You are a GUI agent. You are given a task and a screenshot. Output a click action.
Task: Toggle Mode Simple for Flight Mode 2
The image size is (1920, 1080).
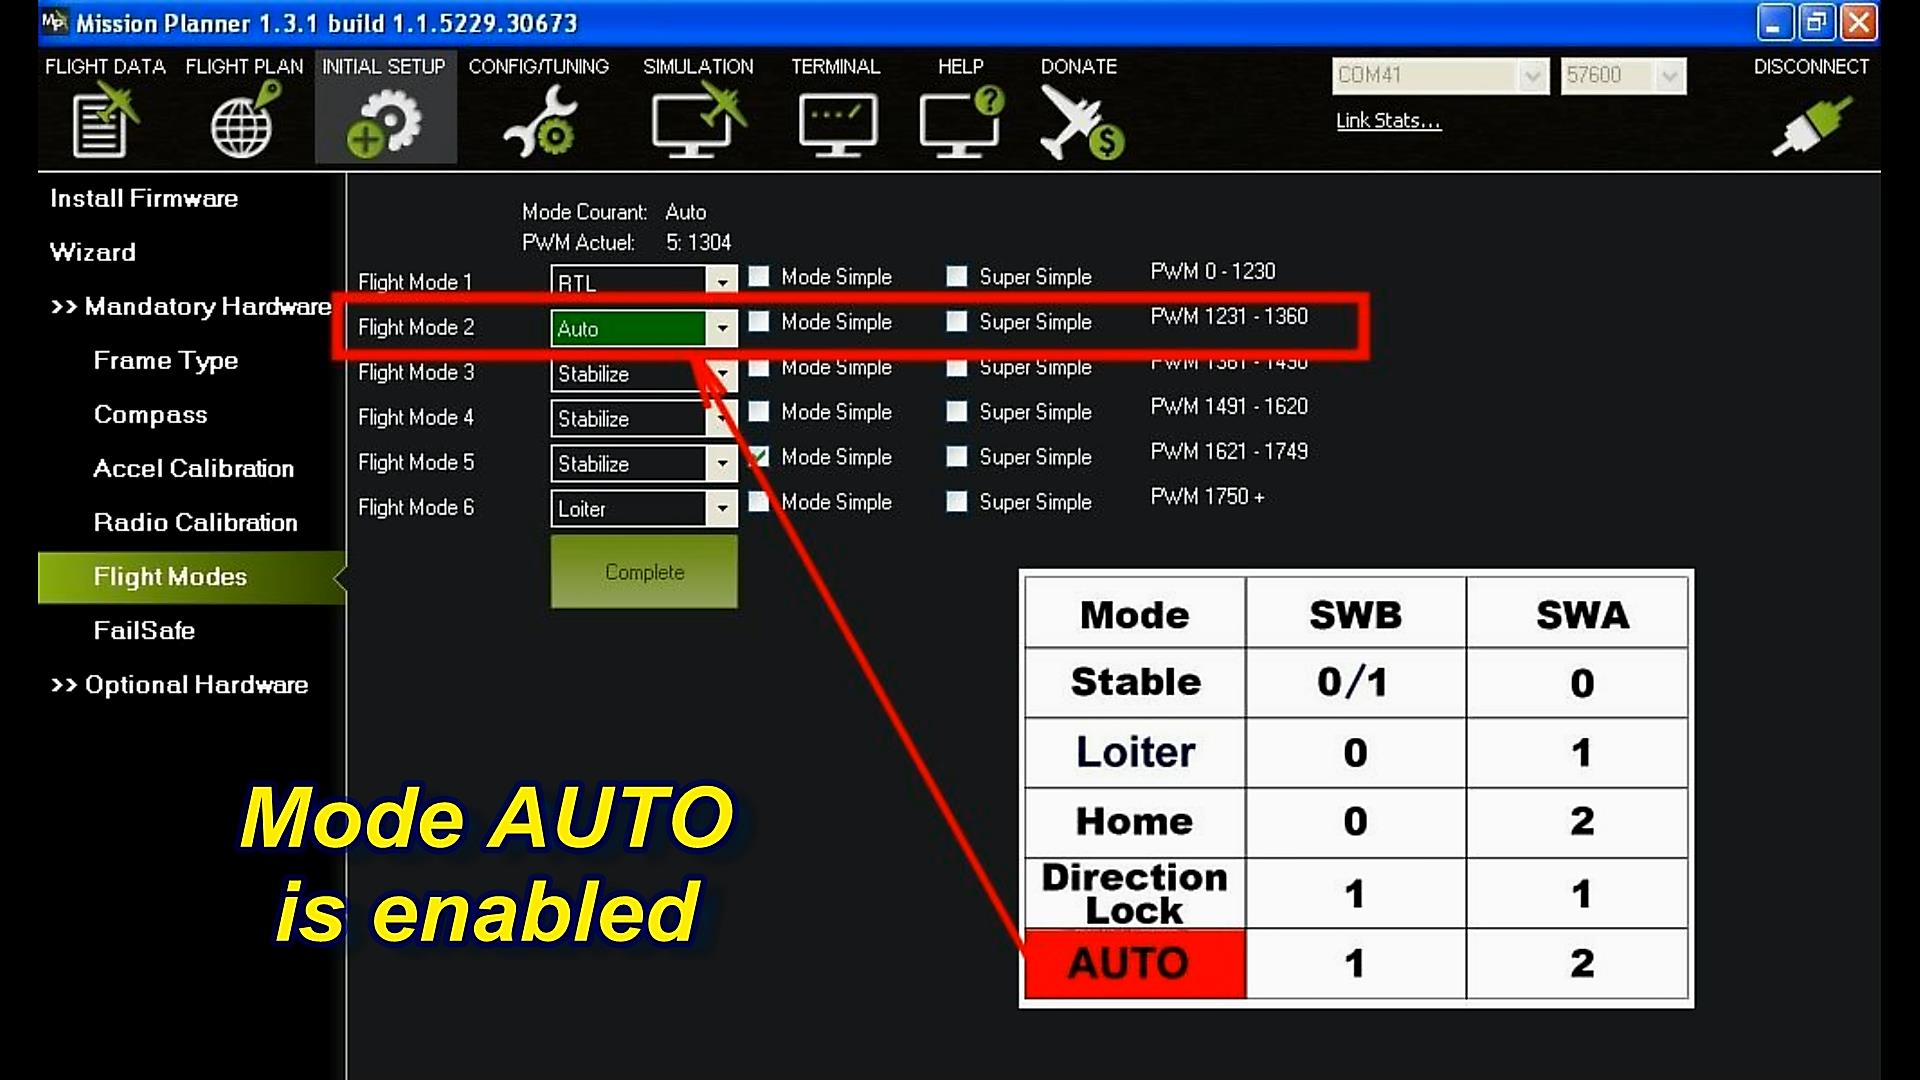tap(756, 322)
